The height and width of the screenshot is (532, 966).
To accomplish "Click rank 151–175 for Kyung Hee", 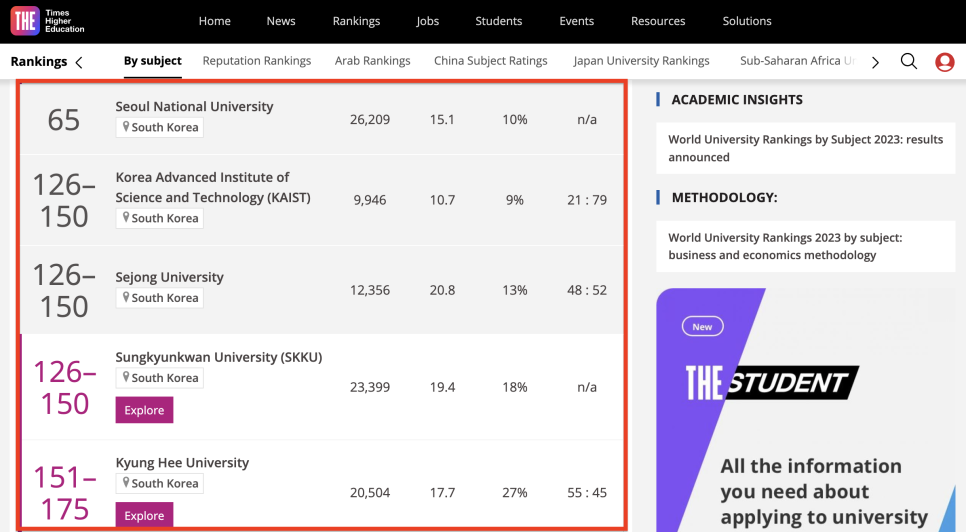I will [65, 493].
